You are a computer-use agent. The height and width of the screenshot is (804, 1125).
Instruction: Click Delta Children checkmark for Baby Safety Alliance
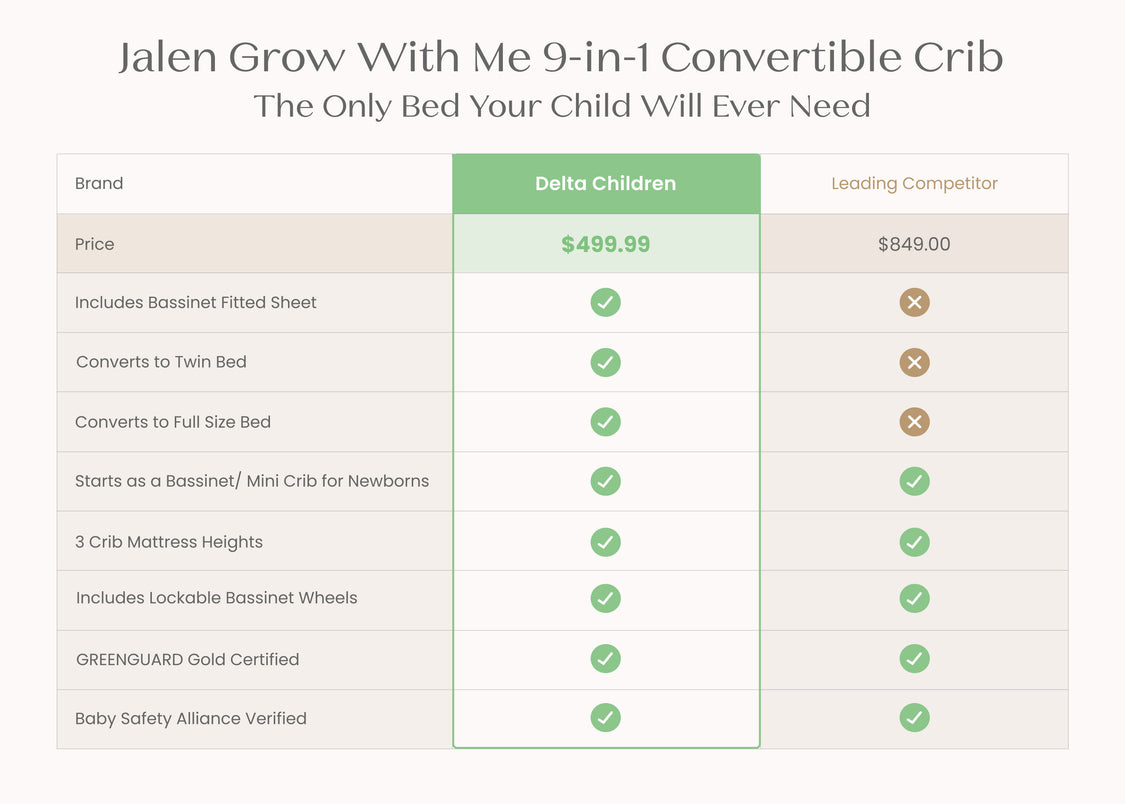[606, 717]
